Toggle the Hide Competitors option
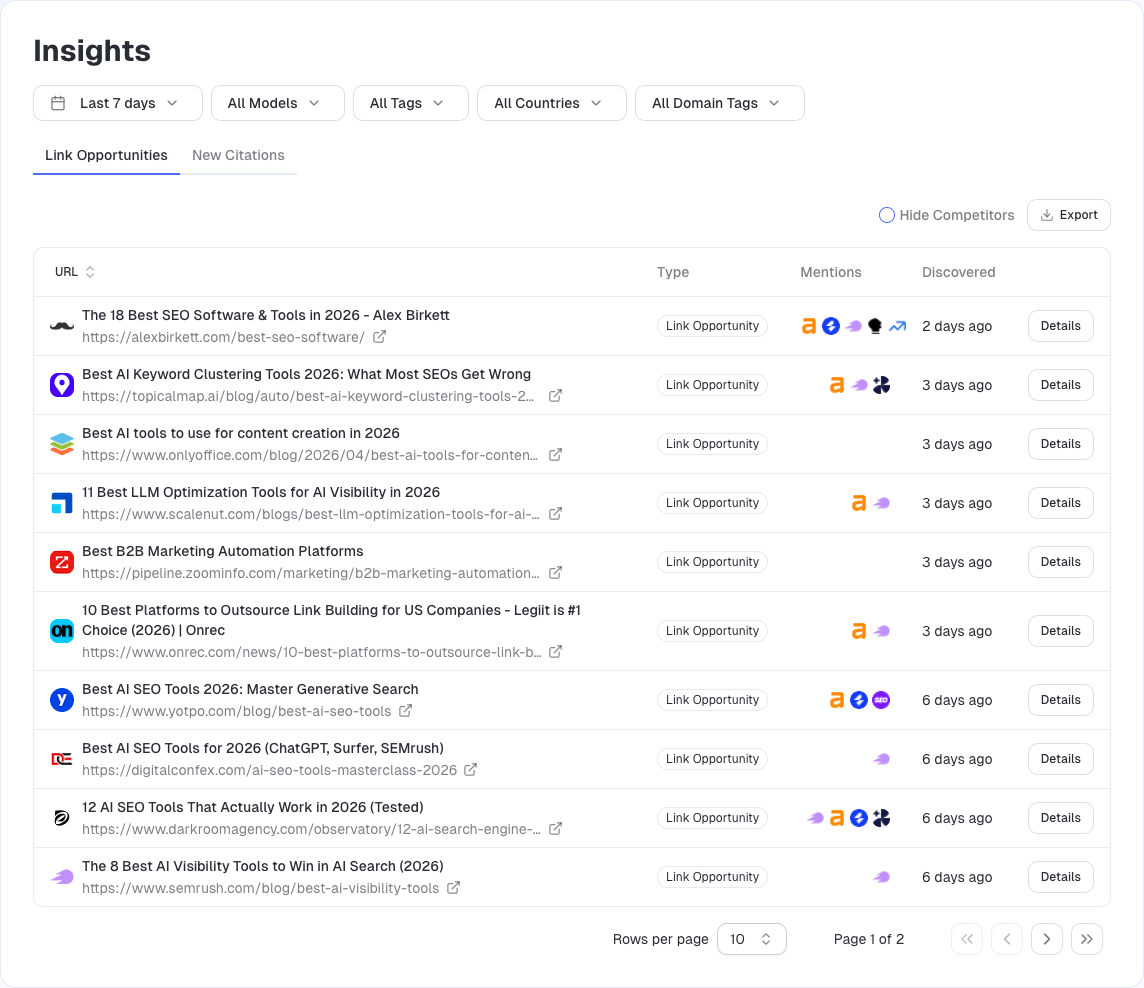Screen dimensions: 1144x988 (886, 215)
